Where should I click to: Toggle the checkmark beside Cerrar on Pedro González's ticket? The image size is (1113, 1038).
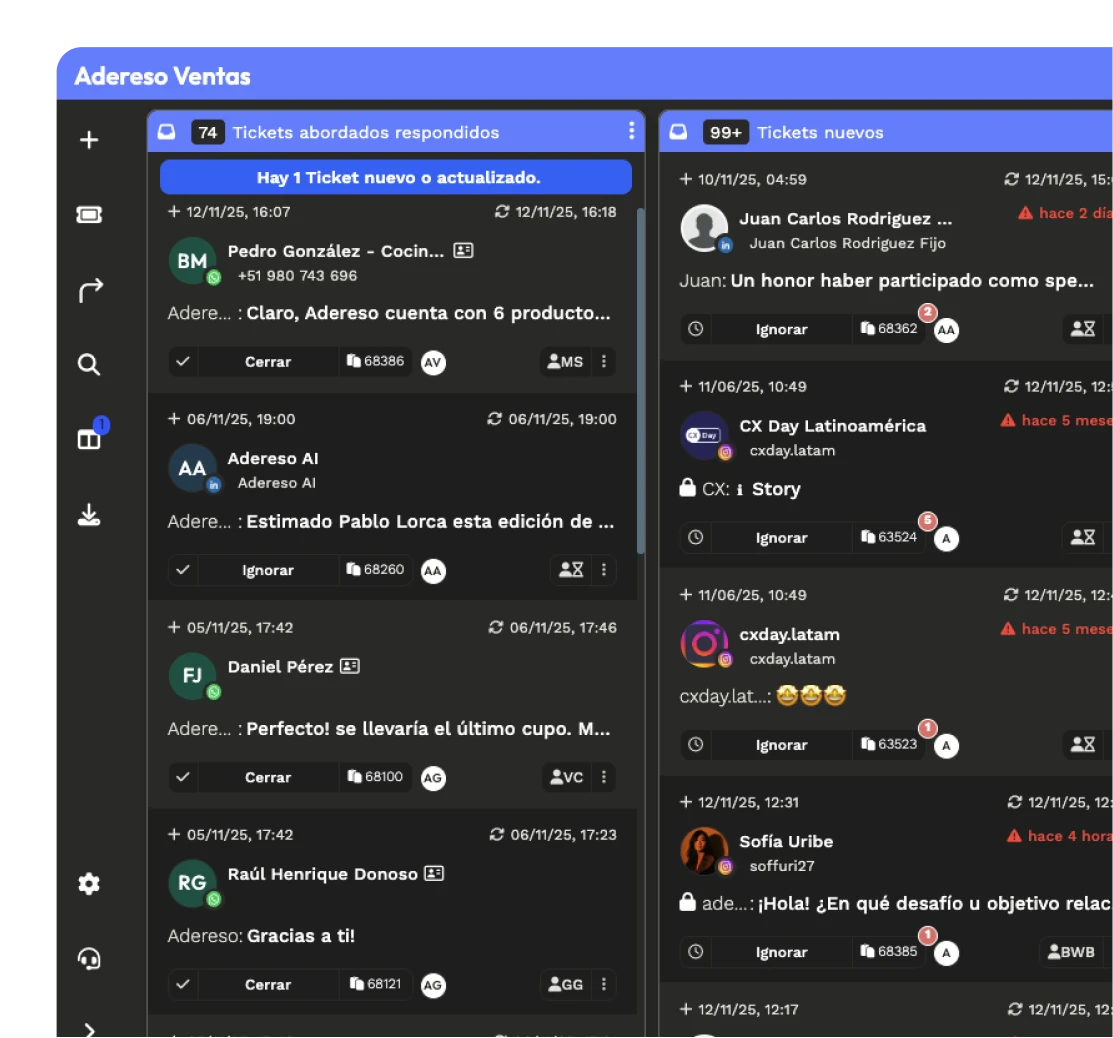(183, 361)
